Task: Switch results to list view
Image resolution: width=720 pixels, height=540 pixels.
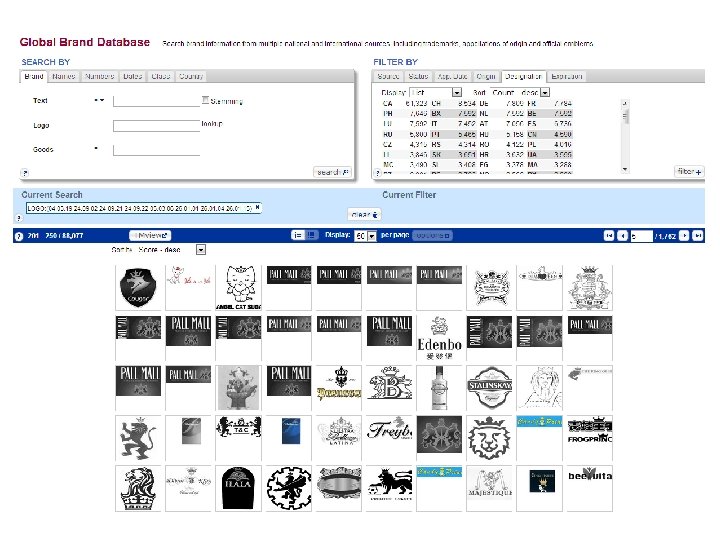Action: pyautogui.click(x=298, y=235)
